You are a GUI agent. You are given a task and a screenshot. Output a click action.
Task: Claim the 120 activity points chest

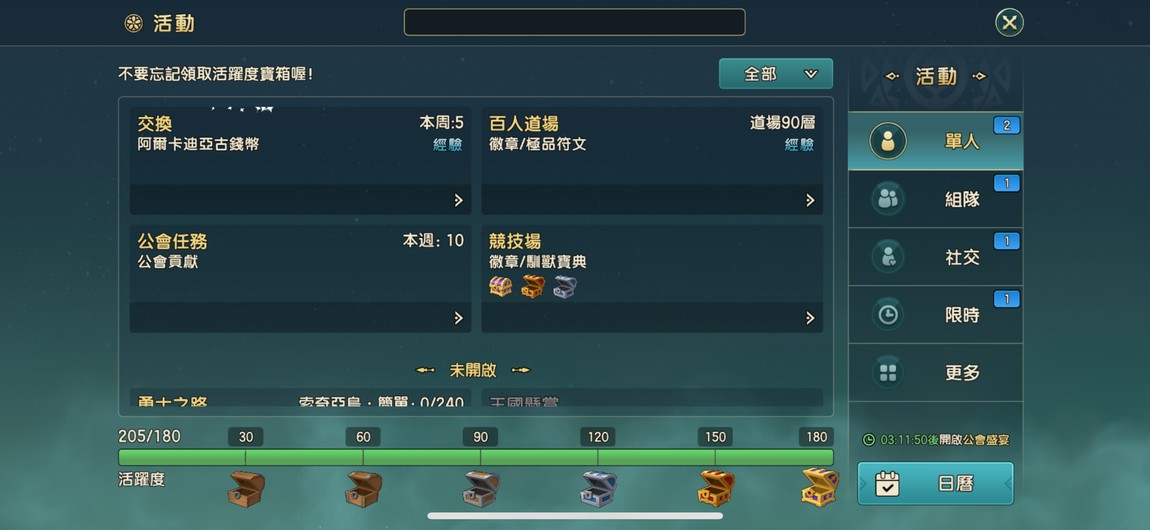point(598,489)
